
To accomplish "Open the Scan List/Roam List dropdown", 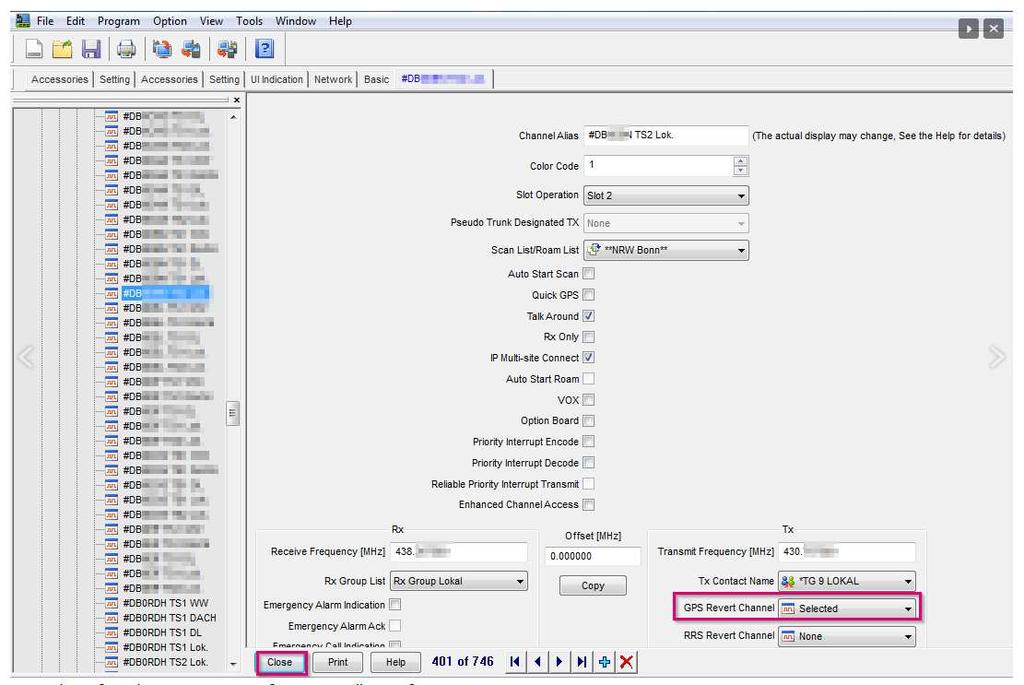I will click(666, 250).
